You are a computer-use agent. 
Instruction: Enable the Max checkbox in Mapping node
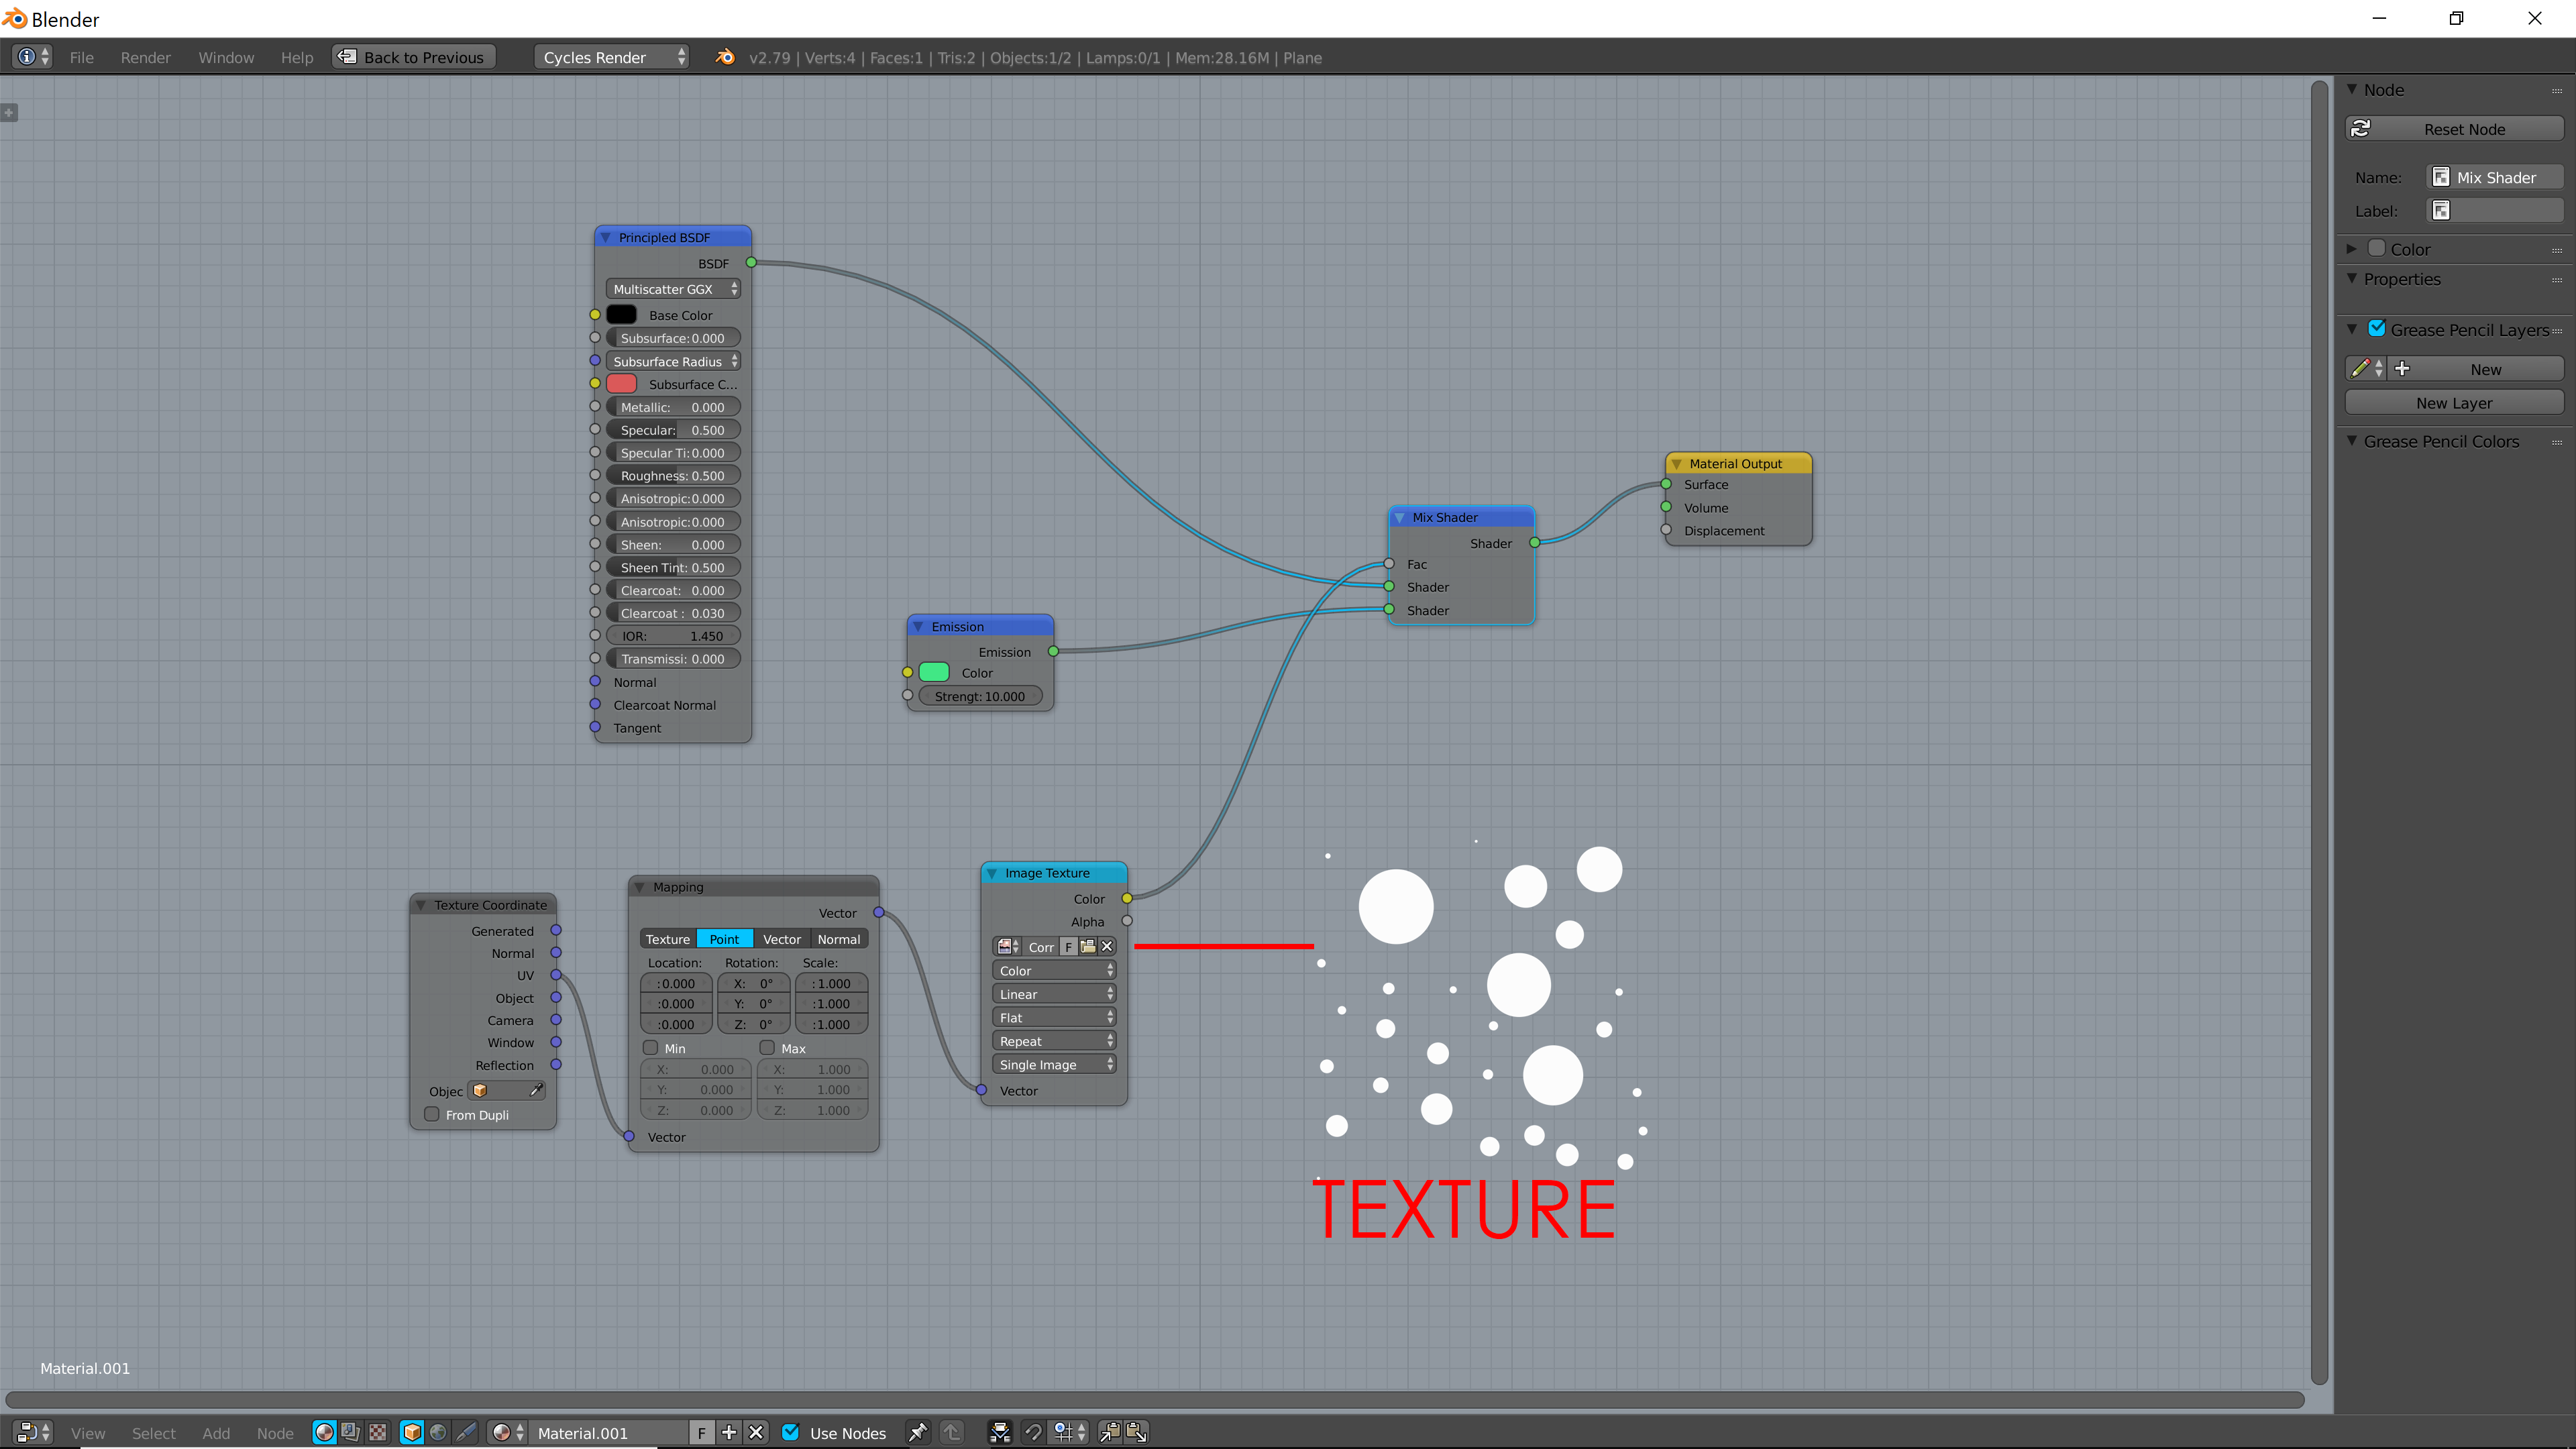pyautogui.click(x=767, y=1048)
